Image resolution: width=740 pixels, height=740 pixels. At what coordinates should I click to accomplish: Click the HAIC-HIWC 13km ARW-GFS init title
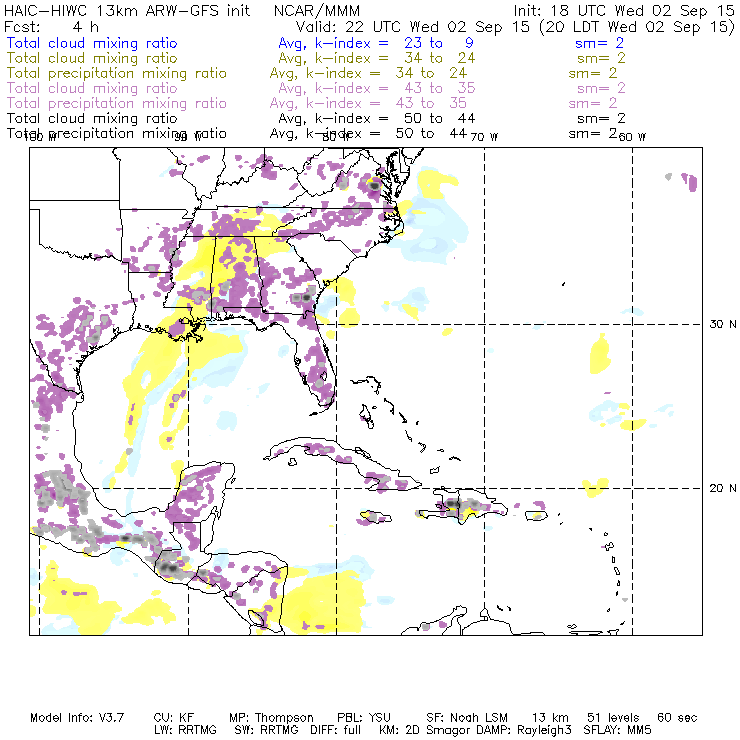point(127,11)
